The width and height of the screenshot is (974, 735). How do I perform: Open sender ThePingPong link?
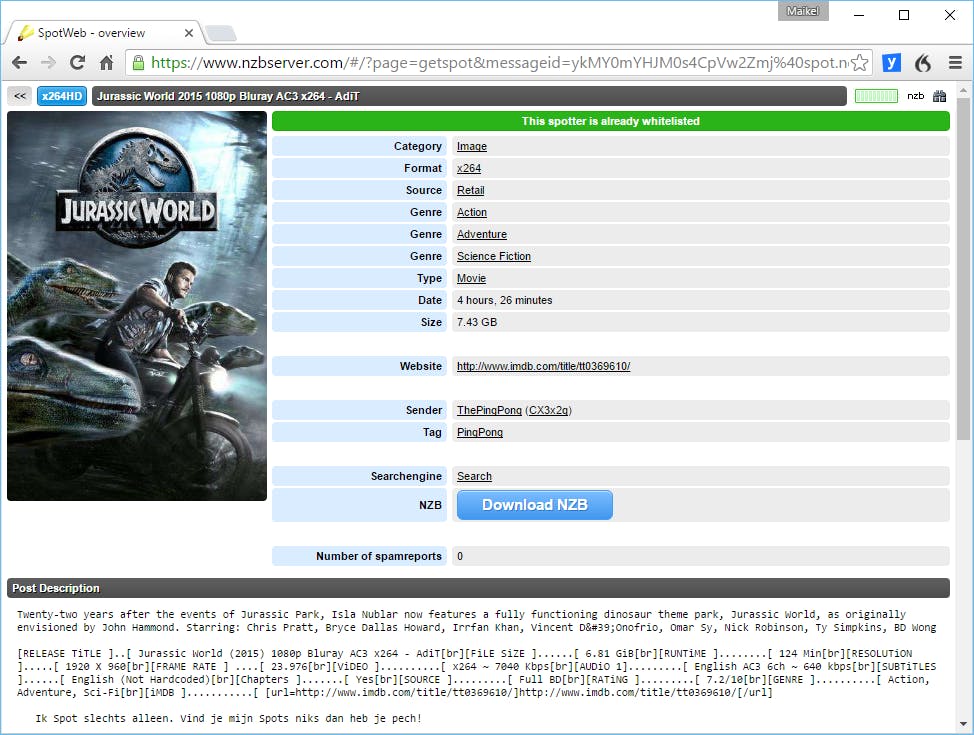point(489,410)
